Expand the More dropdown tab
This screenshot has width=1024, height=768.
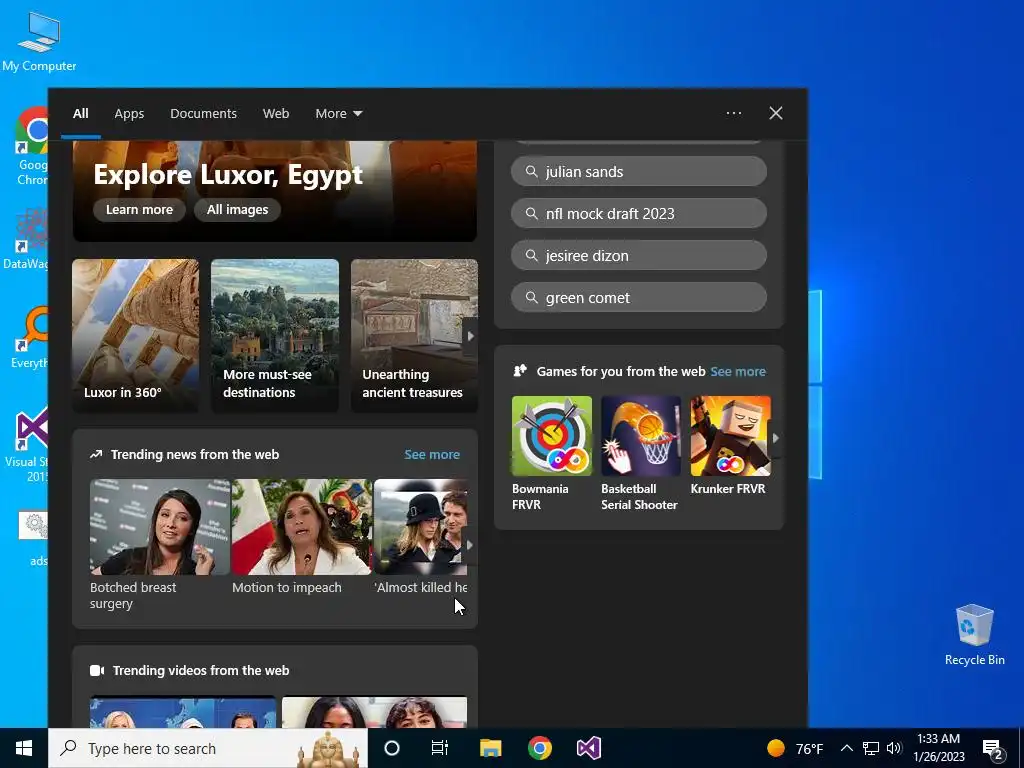338,114
